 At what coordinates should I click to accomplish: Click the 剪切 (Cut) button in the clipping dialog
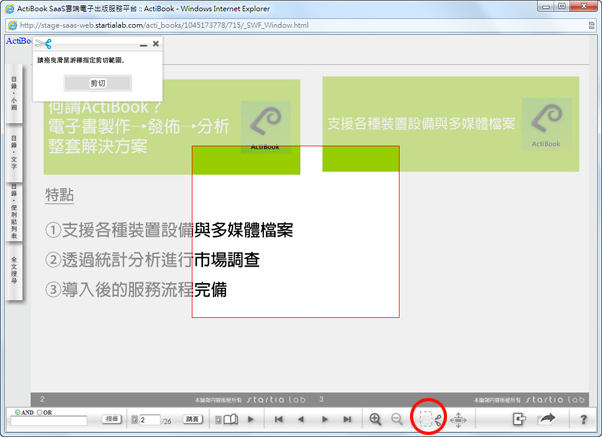(x=98, y=83)
